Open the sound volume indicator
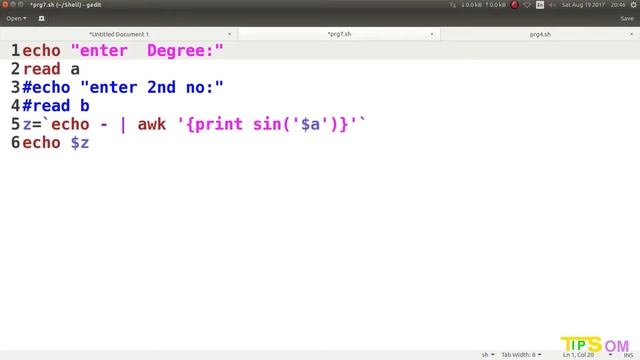This screenshot has height=360, width=640. [x=553, y=5]
